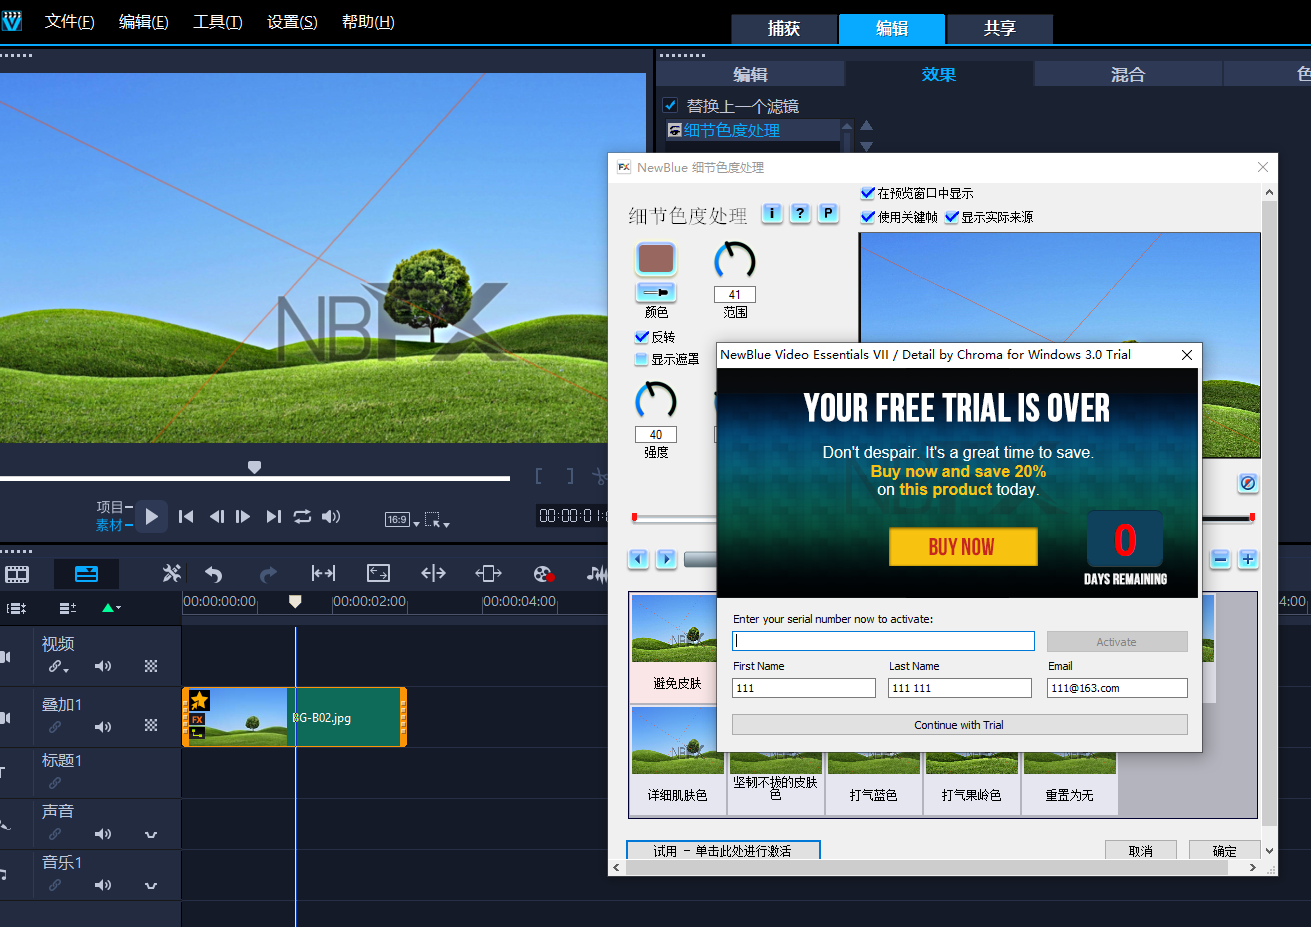Click the 范围 dial knob
The width and height of the screenshot is (1311, 927).
tap(735, 261)
